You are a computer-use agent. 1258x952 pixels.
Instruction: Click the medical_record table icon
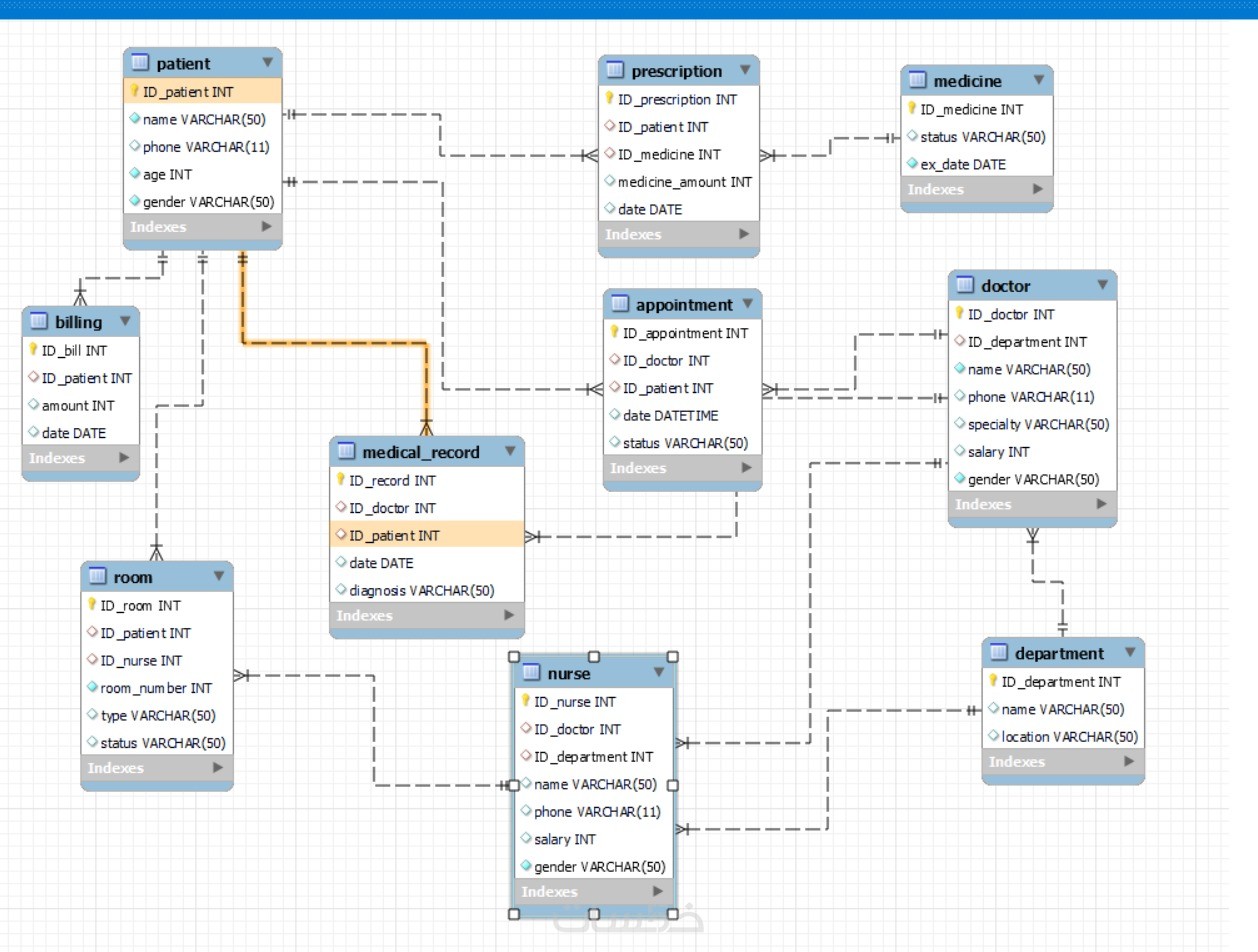pos(346,452)
